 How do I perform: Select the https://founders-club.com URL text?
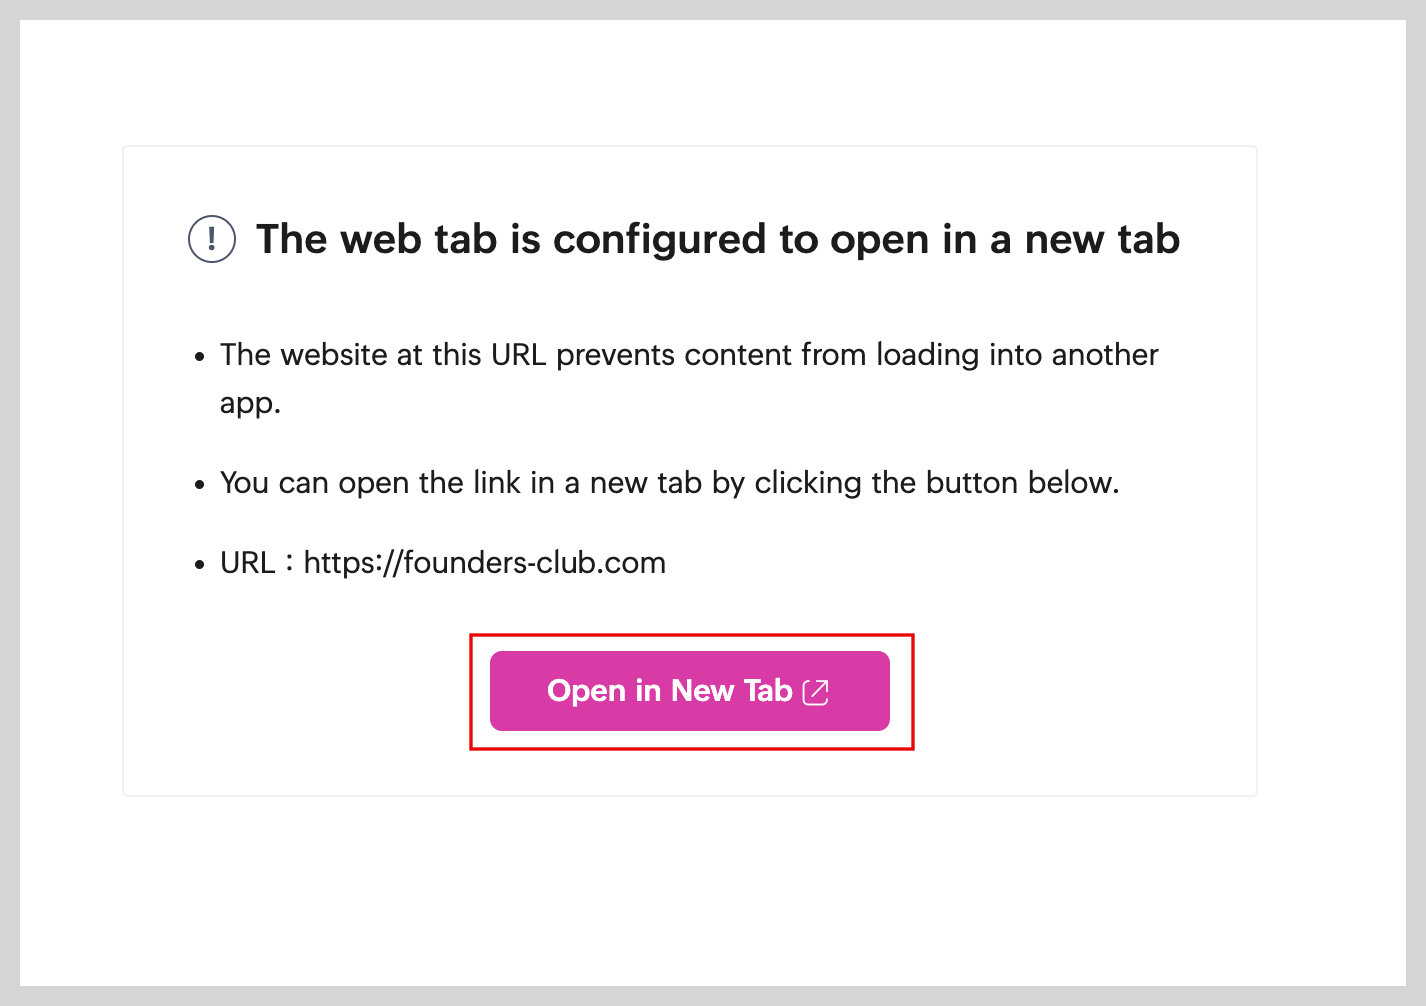point(484,563)
